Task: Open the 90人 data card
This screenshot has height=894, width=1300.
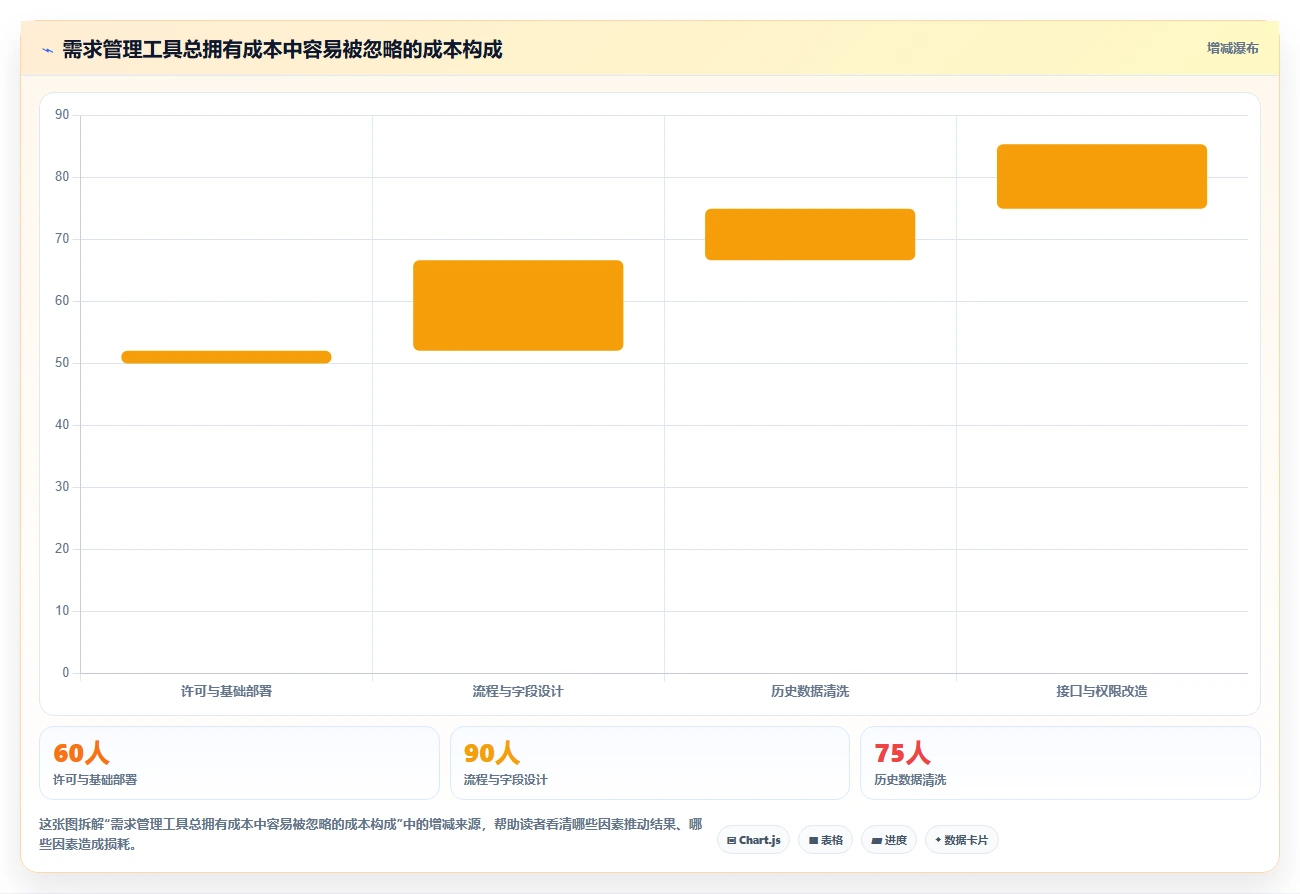Action: 650,763
